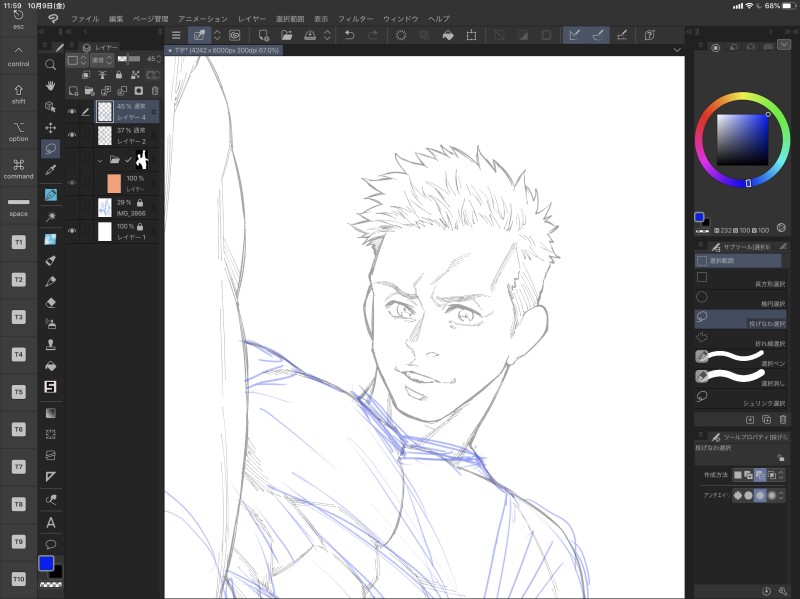Select the Text tool (A icon)
This screenshot has height=599, width=800.
[x=50, y=522]
